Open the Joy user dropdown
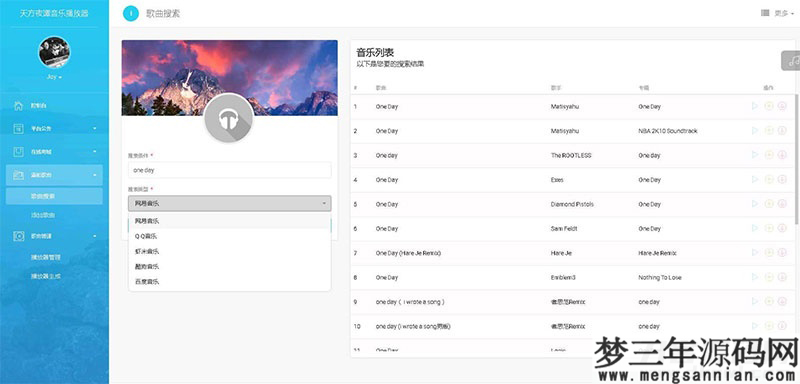This screenshot has width=800, height=384. pyautogui.click(x=54, y=77)
